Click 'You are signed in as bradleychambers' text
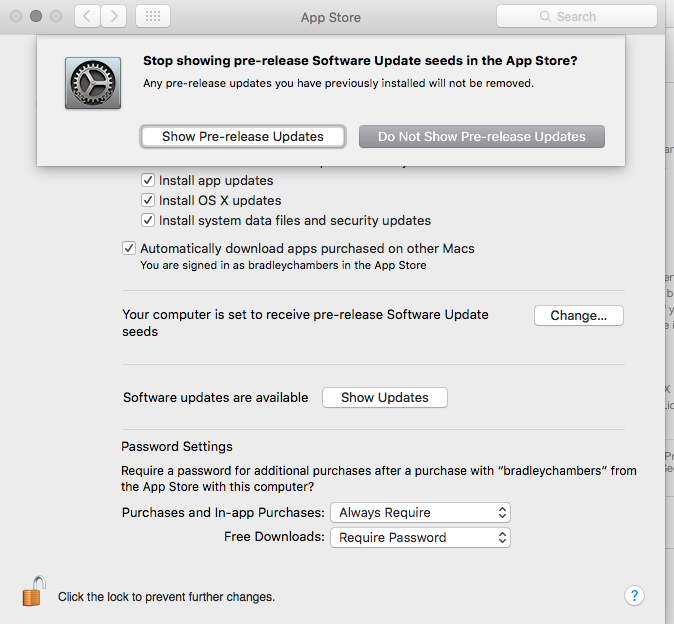Image resolution: width=674 pixels, height=624 pixels. (x=283, y=265)
